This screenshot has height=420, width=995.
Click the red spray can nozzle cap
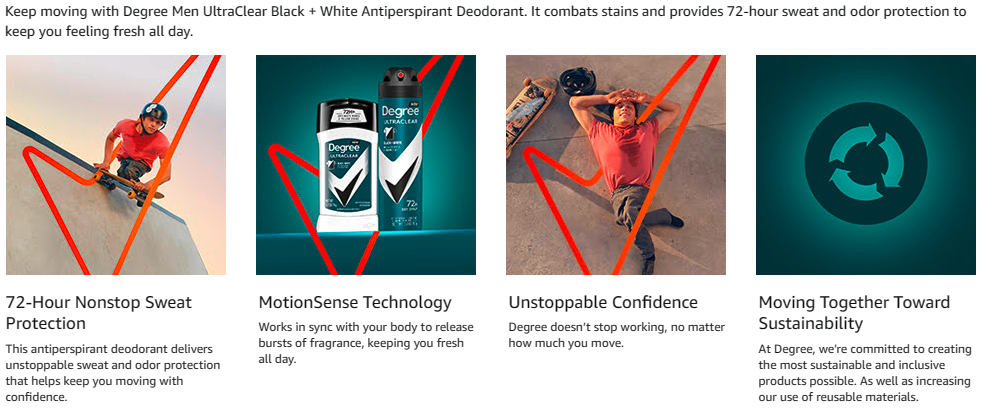(x=400, y=76)
